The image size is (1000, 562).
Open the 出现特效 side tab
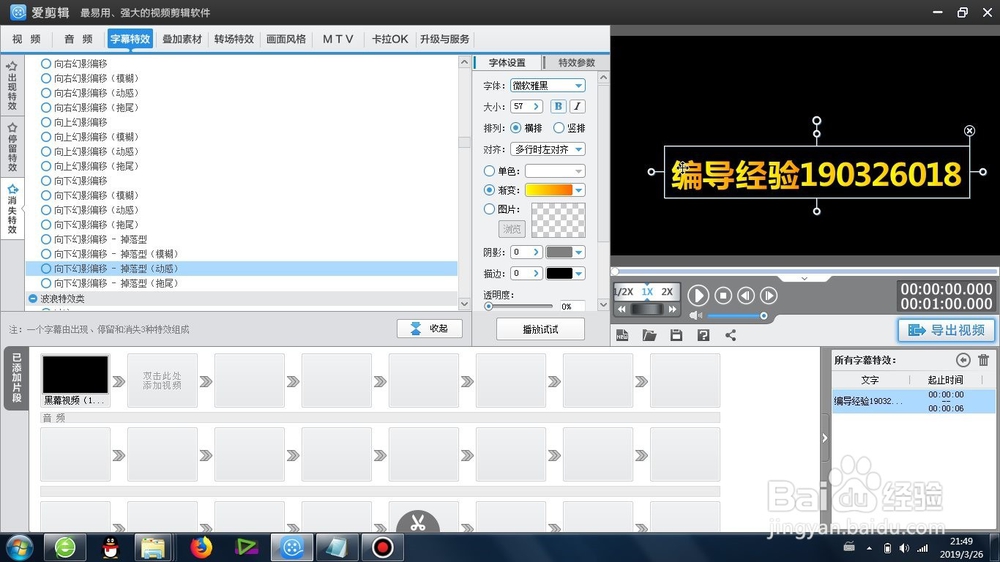(x=12, y=85)
